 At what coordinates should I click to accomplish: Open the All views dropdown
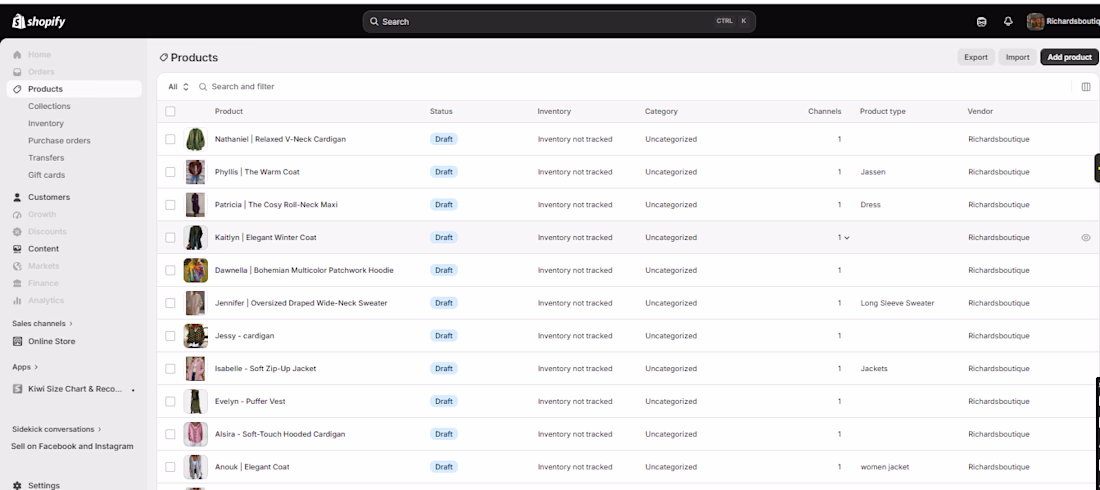179,87
